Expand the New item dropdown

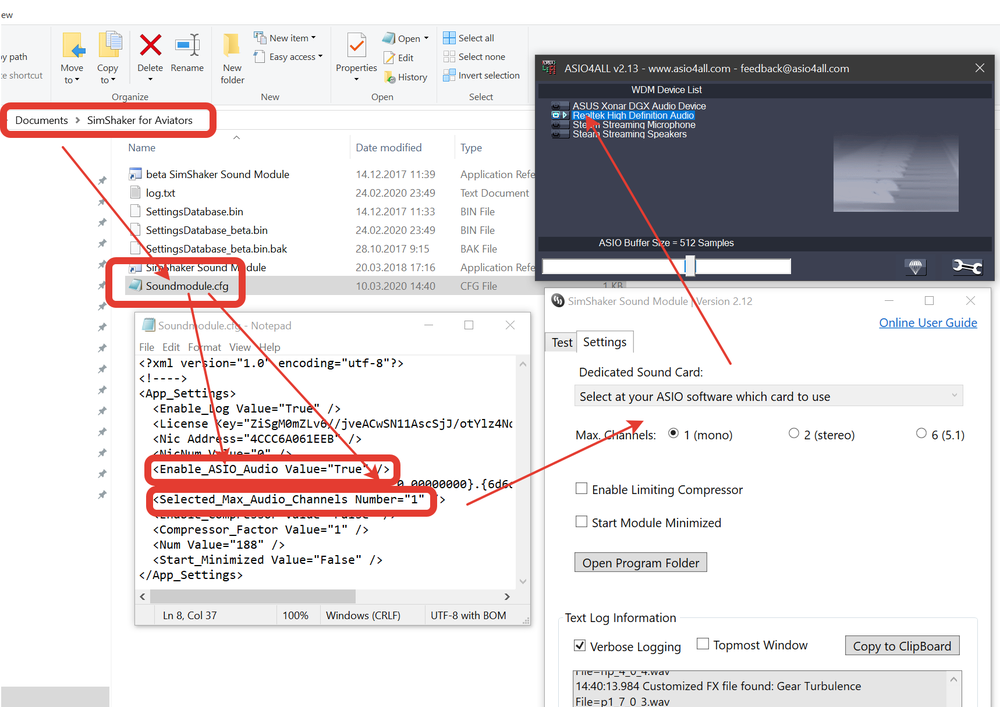(313, 38)
